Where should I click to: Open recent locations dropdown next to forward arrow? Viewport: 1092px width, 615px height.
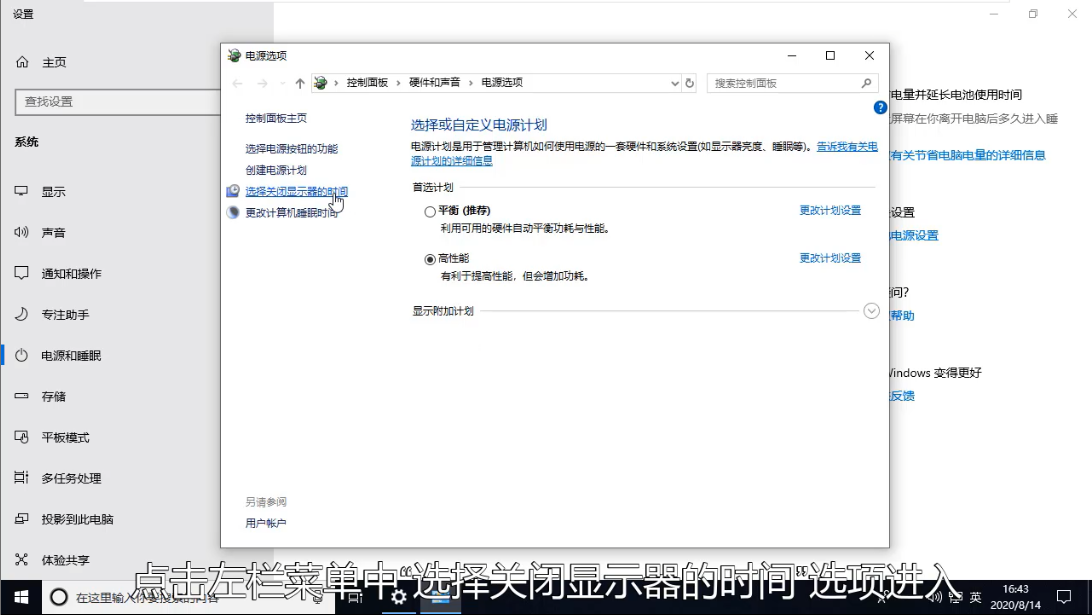(x=282, y=83)
